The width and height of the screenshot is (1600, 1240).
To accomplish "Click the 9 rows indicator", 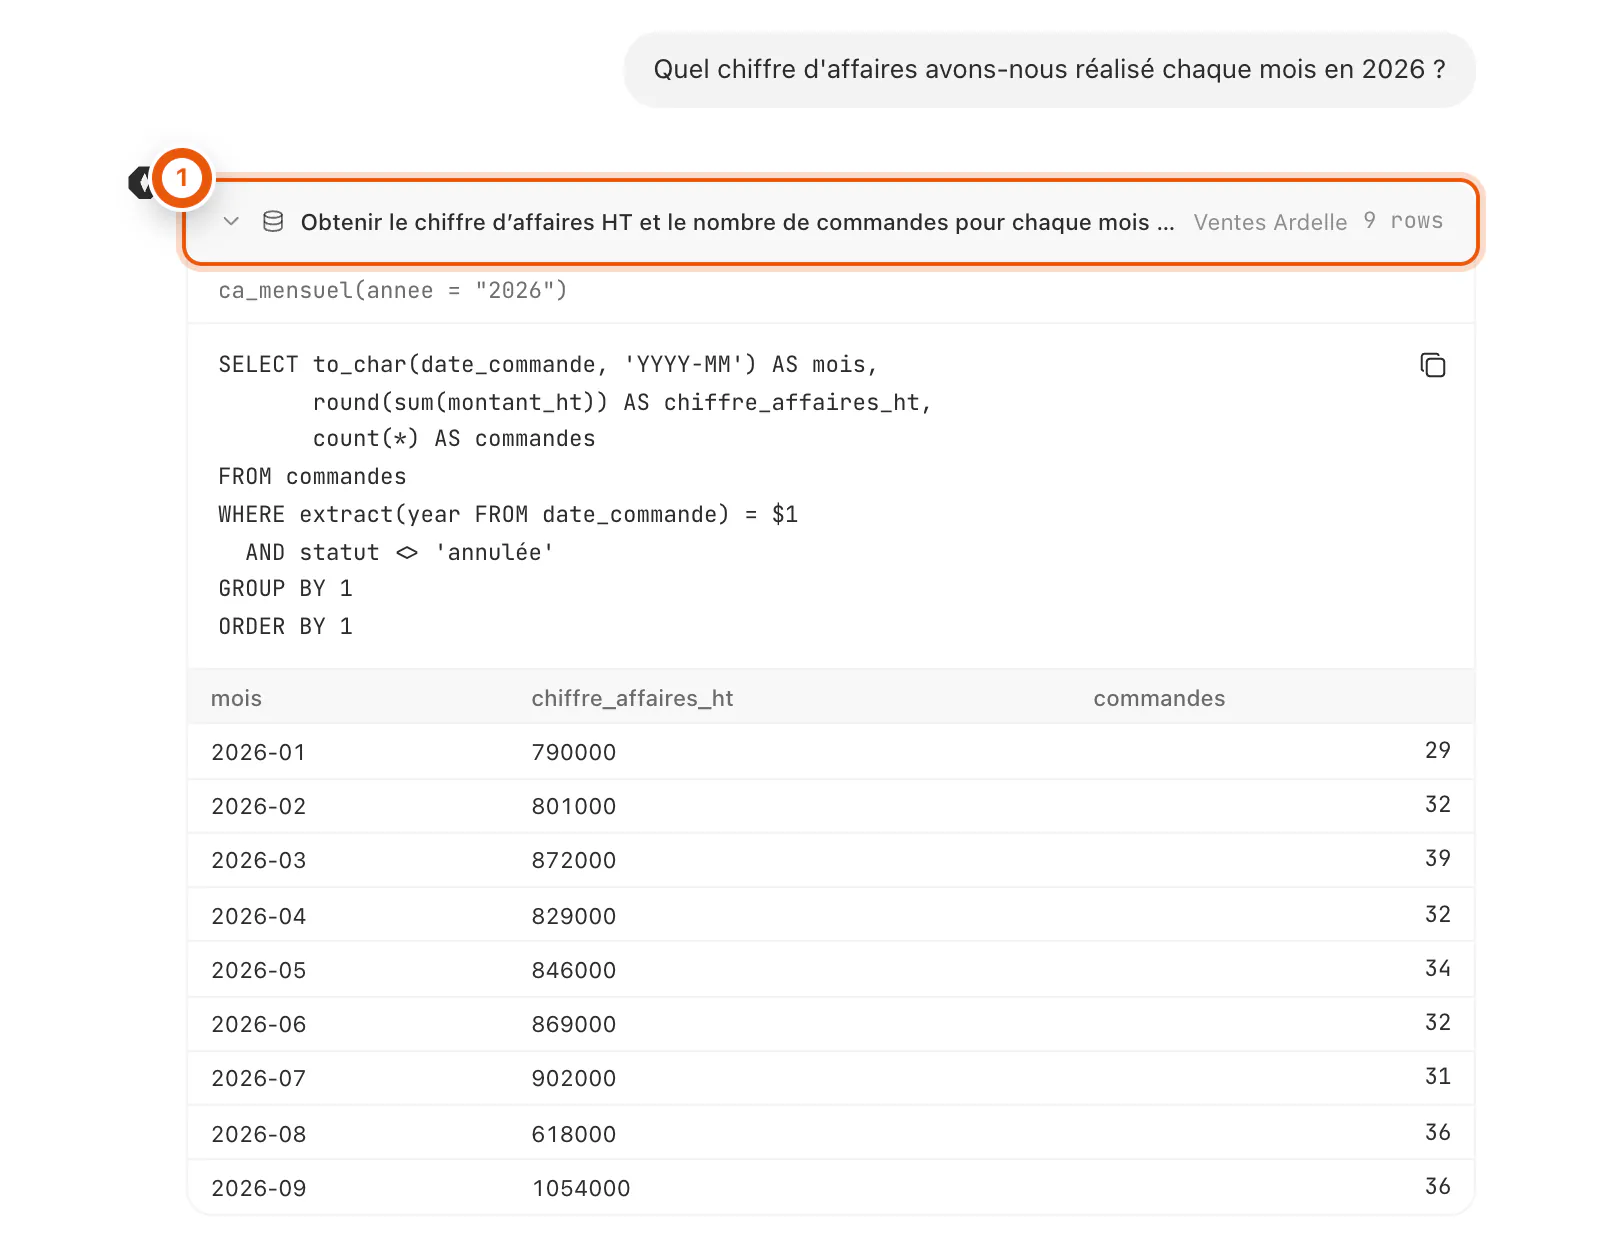I will tap(1403, 221).
